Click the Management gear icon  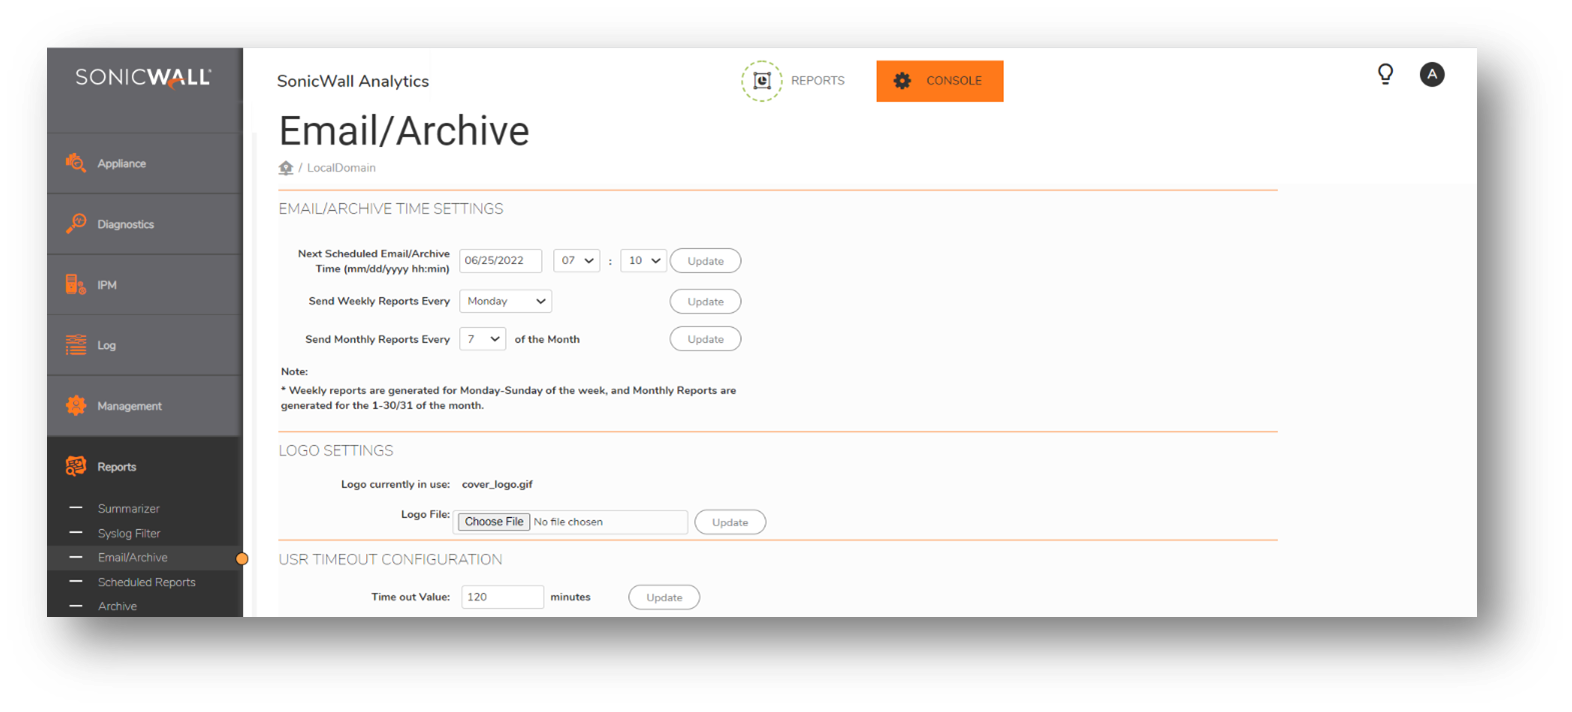pos(76,406)
